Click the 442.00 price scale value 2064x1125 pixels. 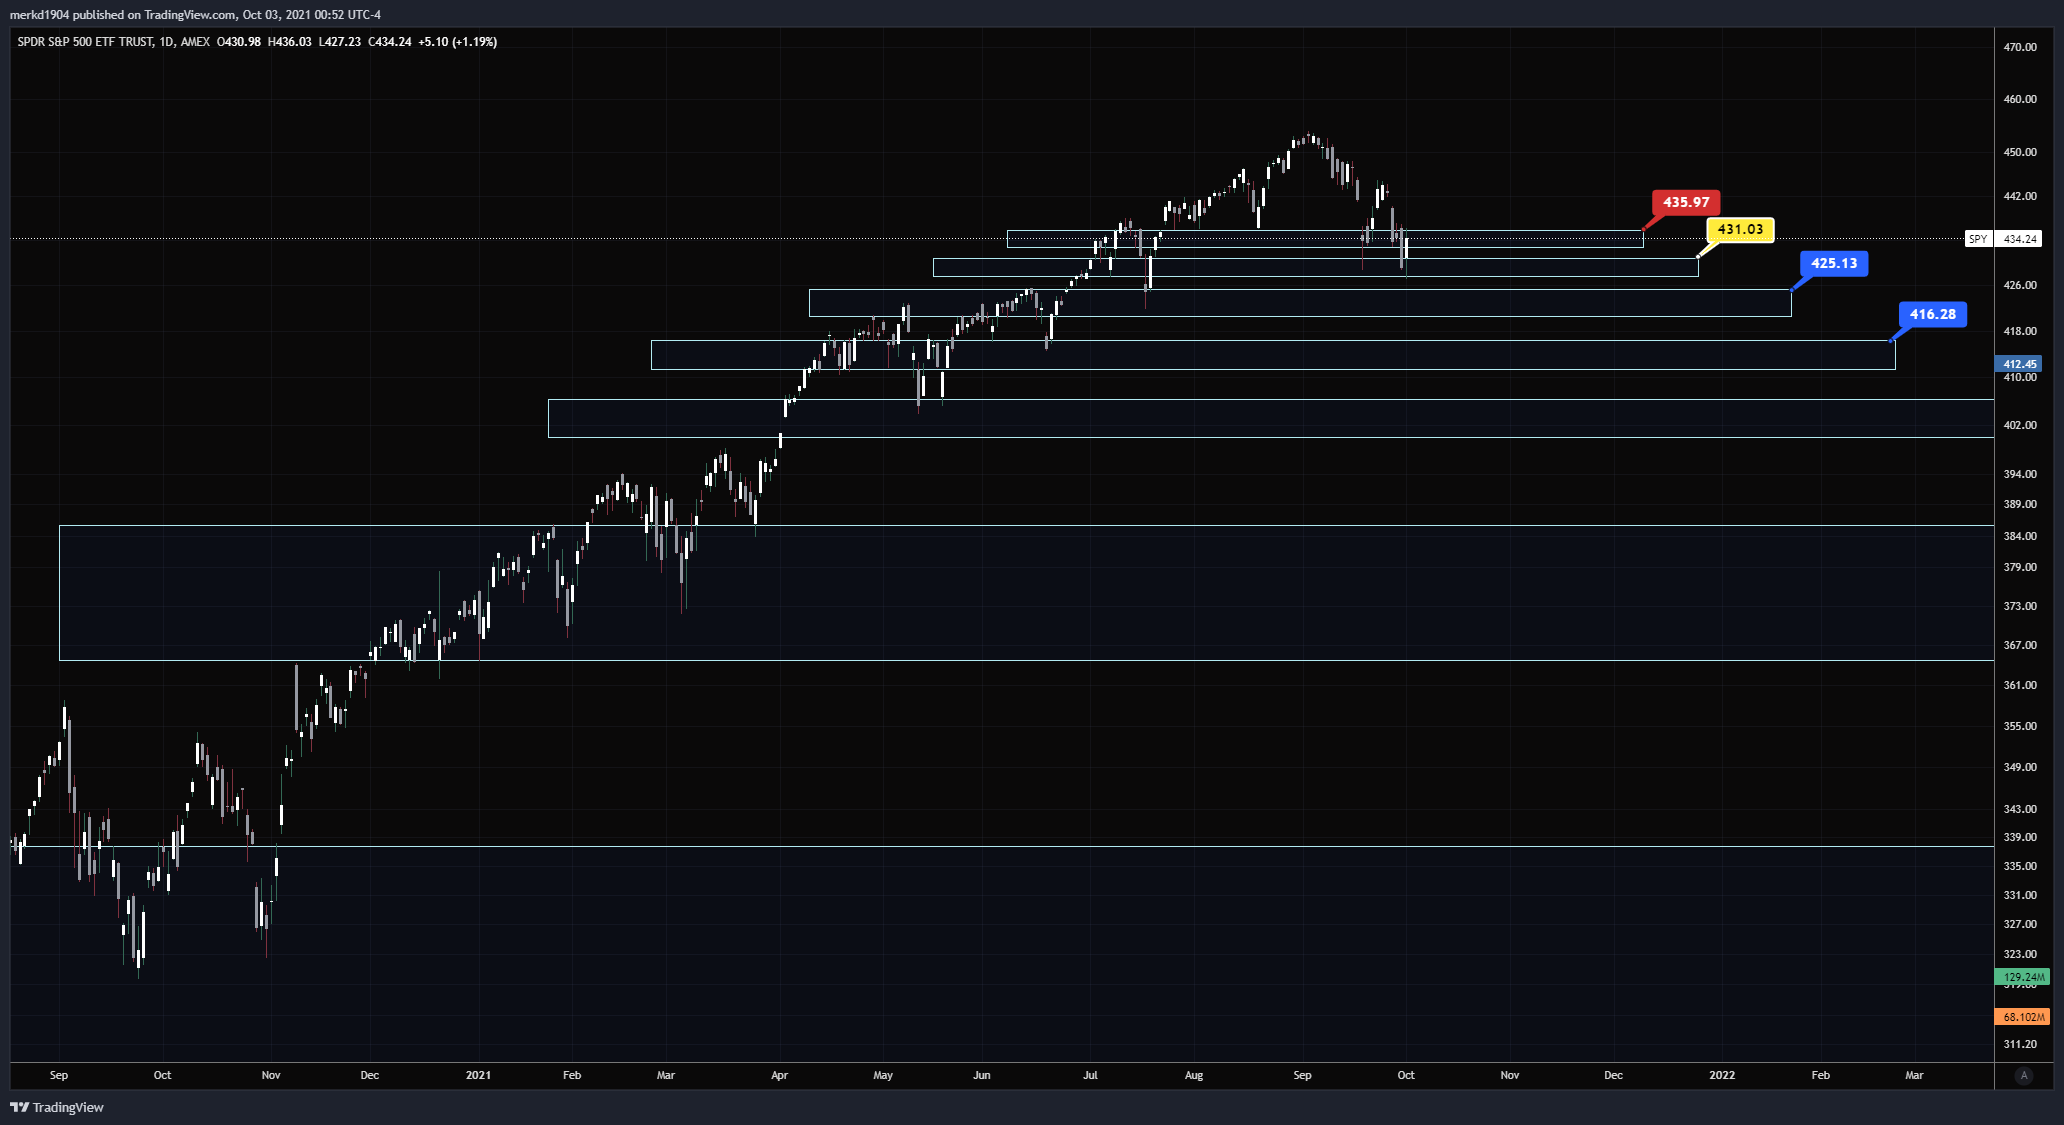pyautogui.click(x=2020, y=196)
